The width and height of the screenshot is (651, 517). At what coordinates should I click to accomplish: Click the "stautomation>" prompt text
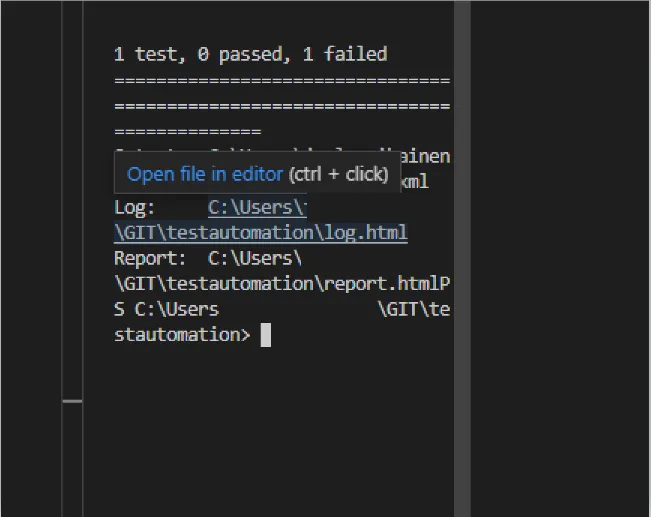tap(182, 335)
